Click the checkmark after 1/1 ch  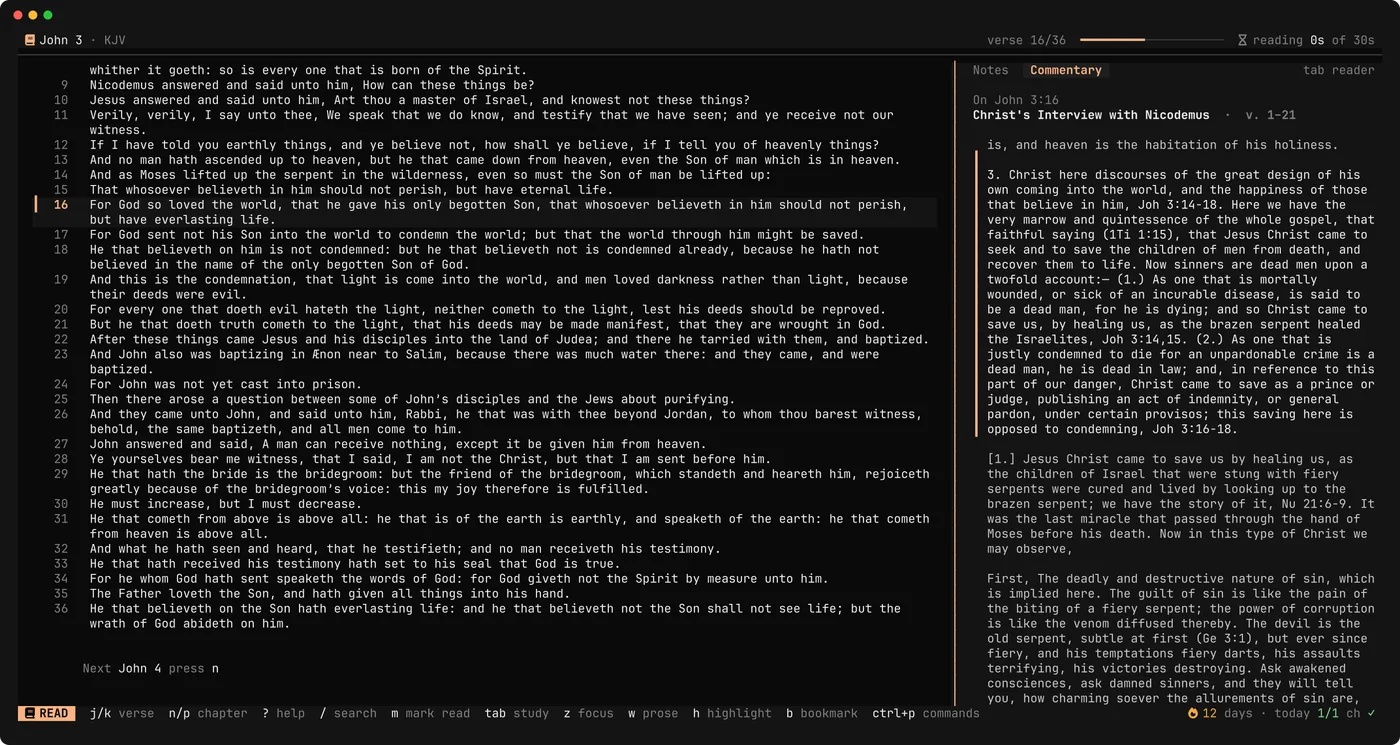point(1372,713)
